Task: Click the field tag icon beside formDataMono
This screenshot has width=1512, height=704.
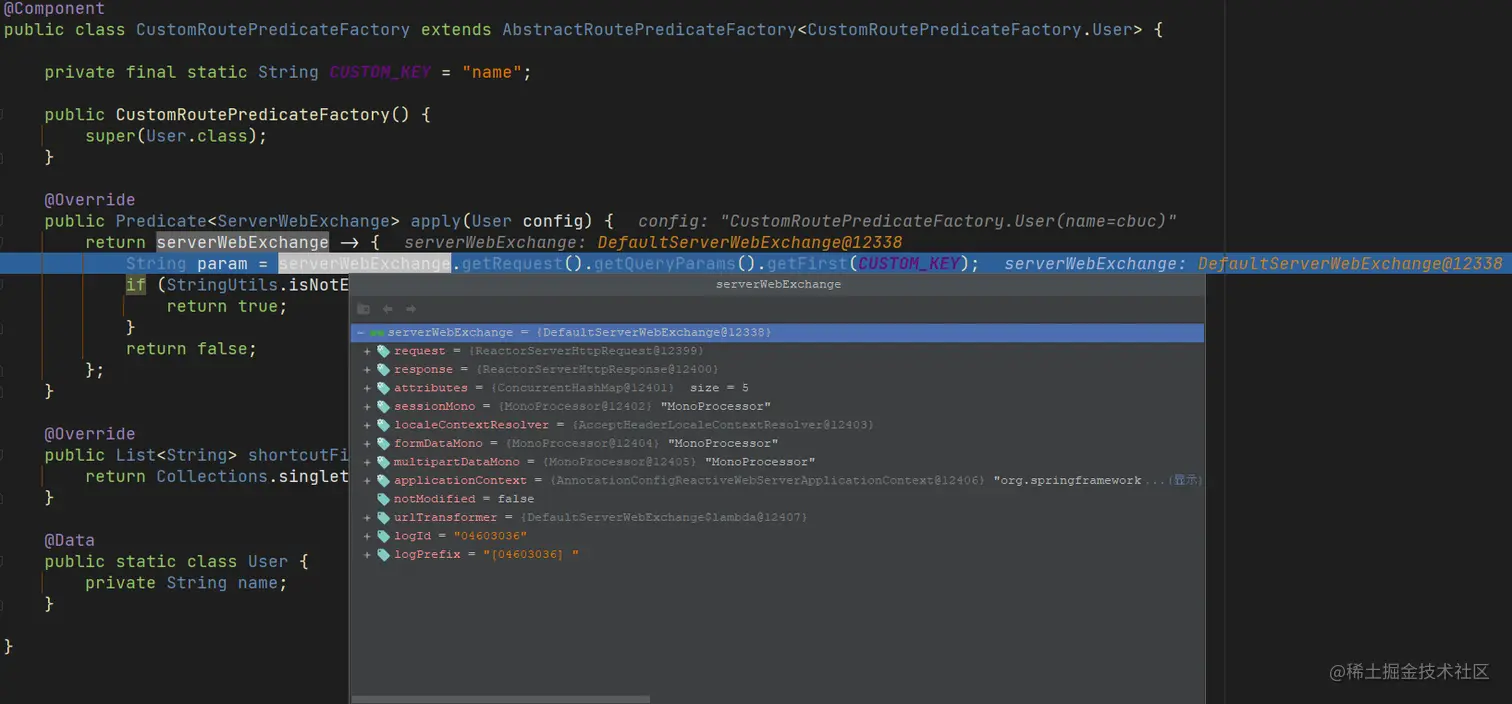Action: point(383,443)
